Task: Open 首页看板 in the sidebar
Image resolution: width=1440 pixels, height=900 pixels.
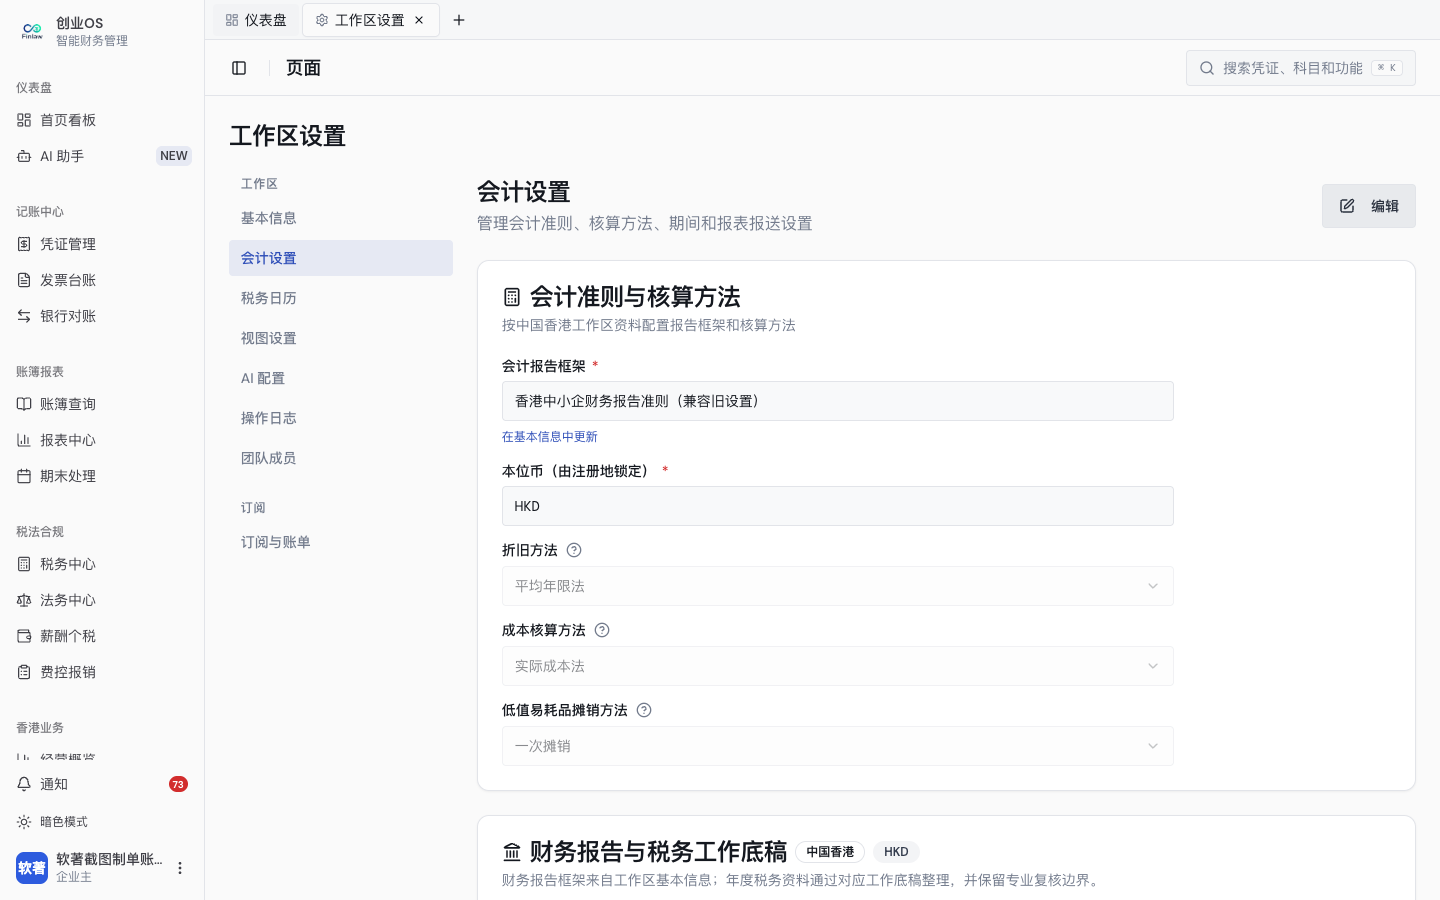Action: tap(102, 120)
